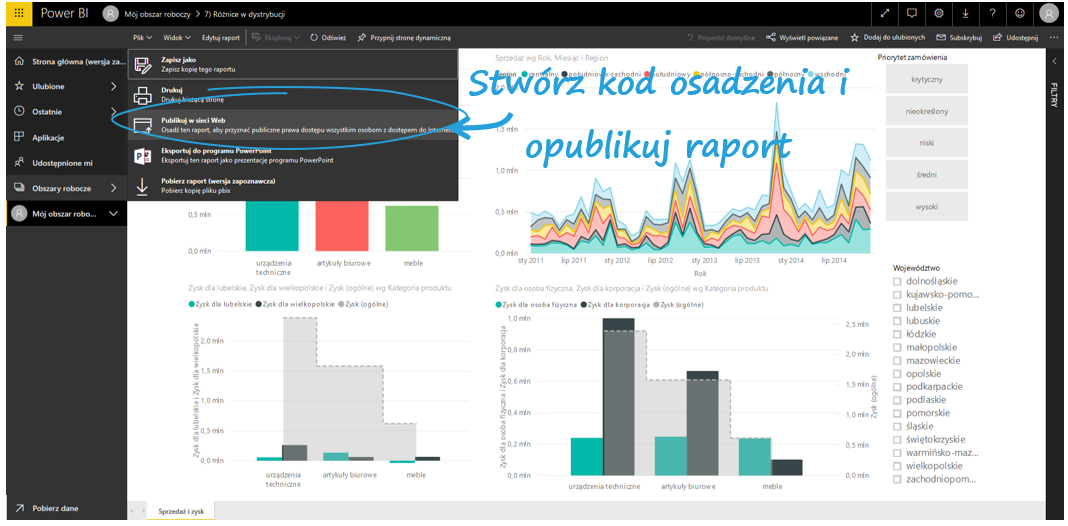Check the dolnośląskie województwo checkbox
Screen dimensions: 1068x526
pyautogui.click(x=898, y=282)
